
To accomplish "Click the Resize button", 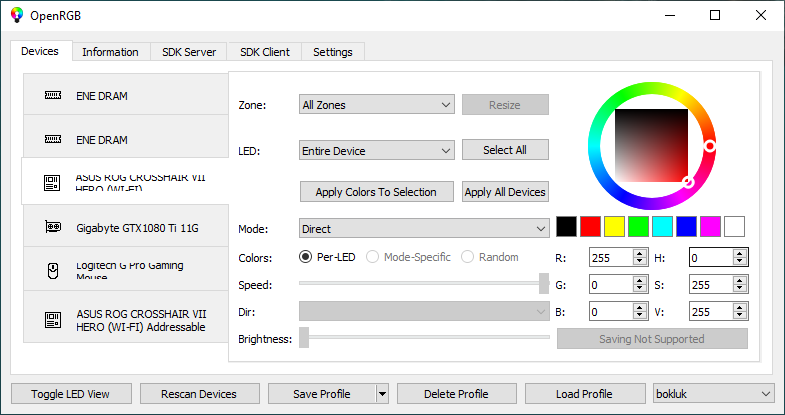I will [505, 105].
